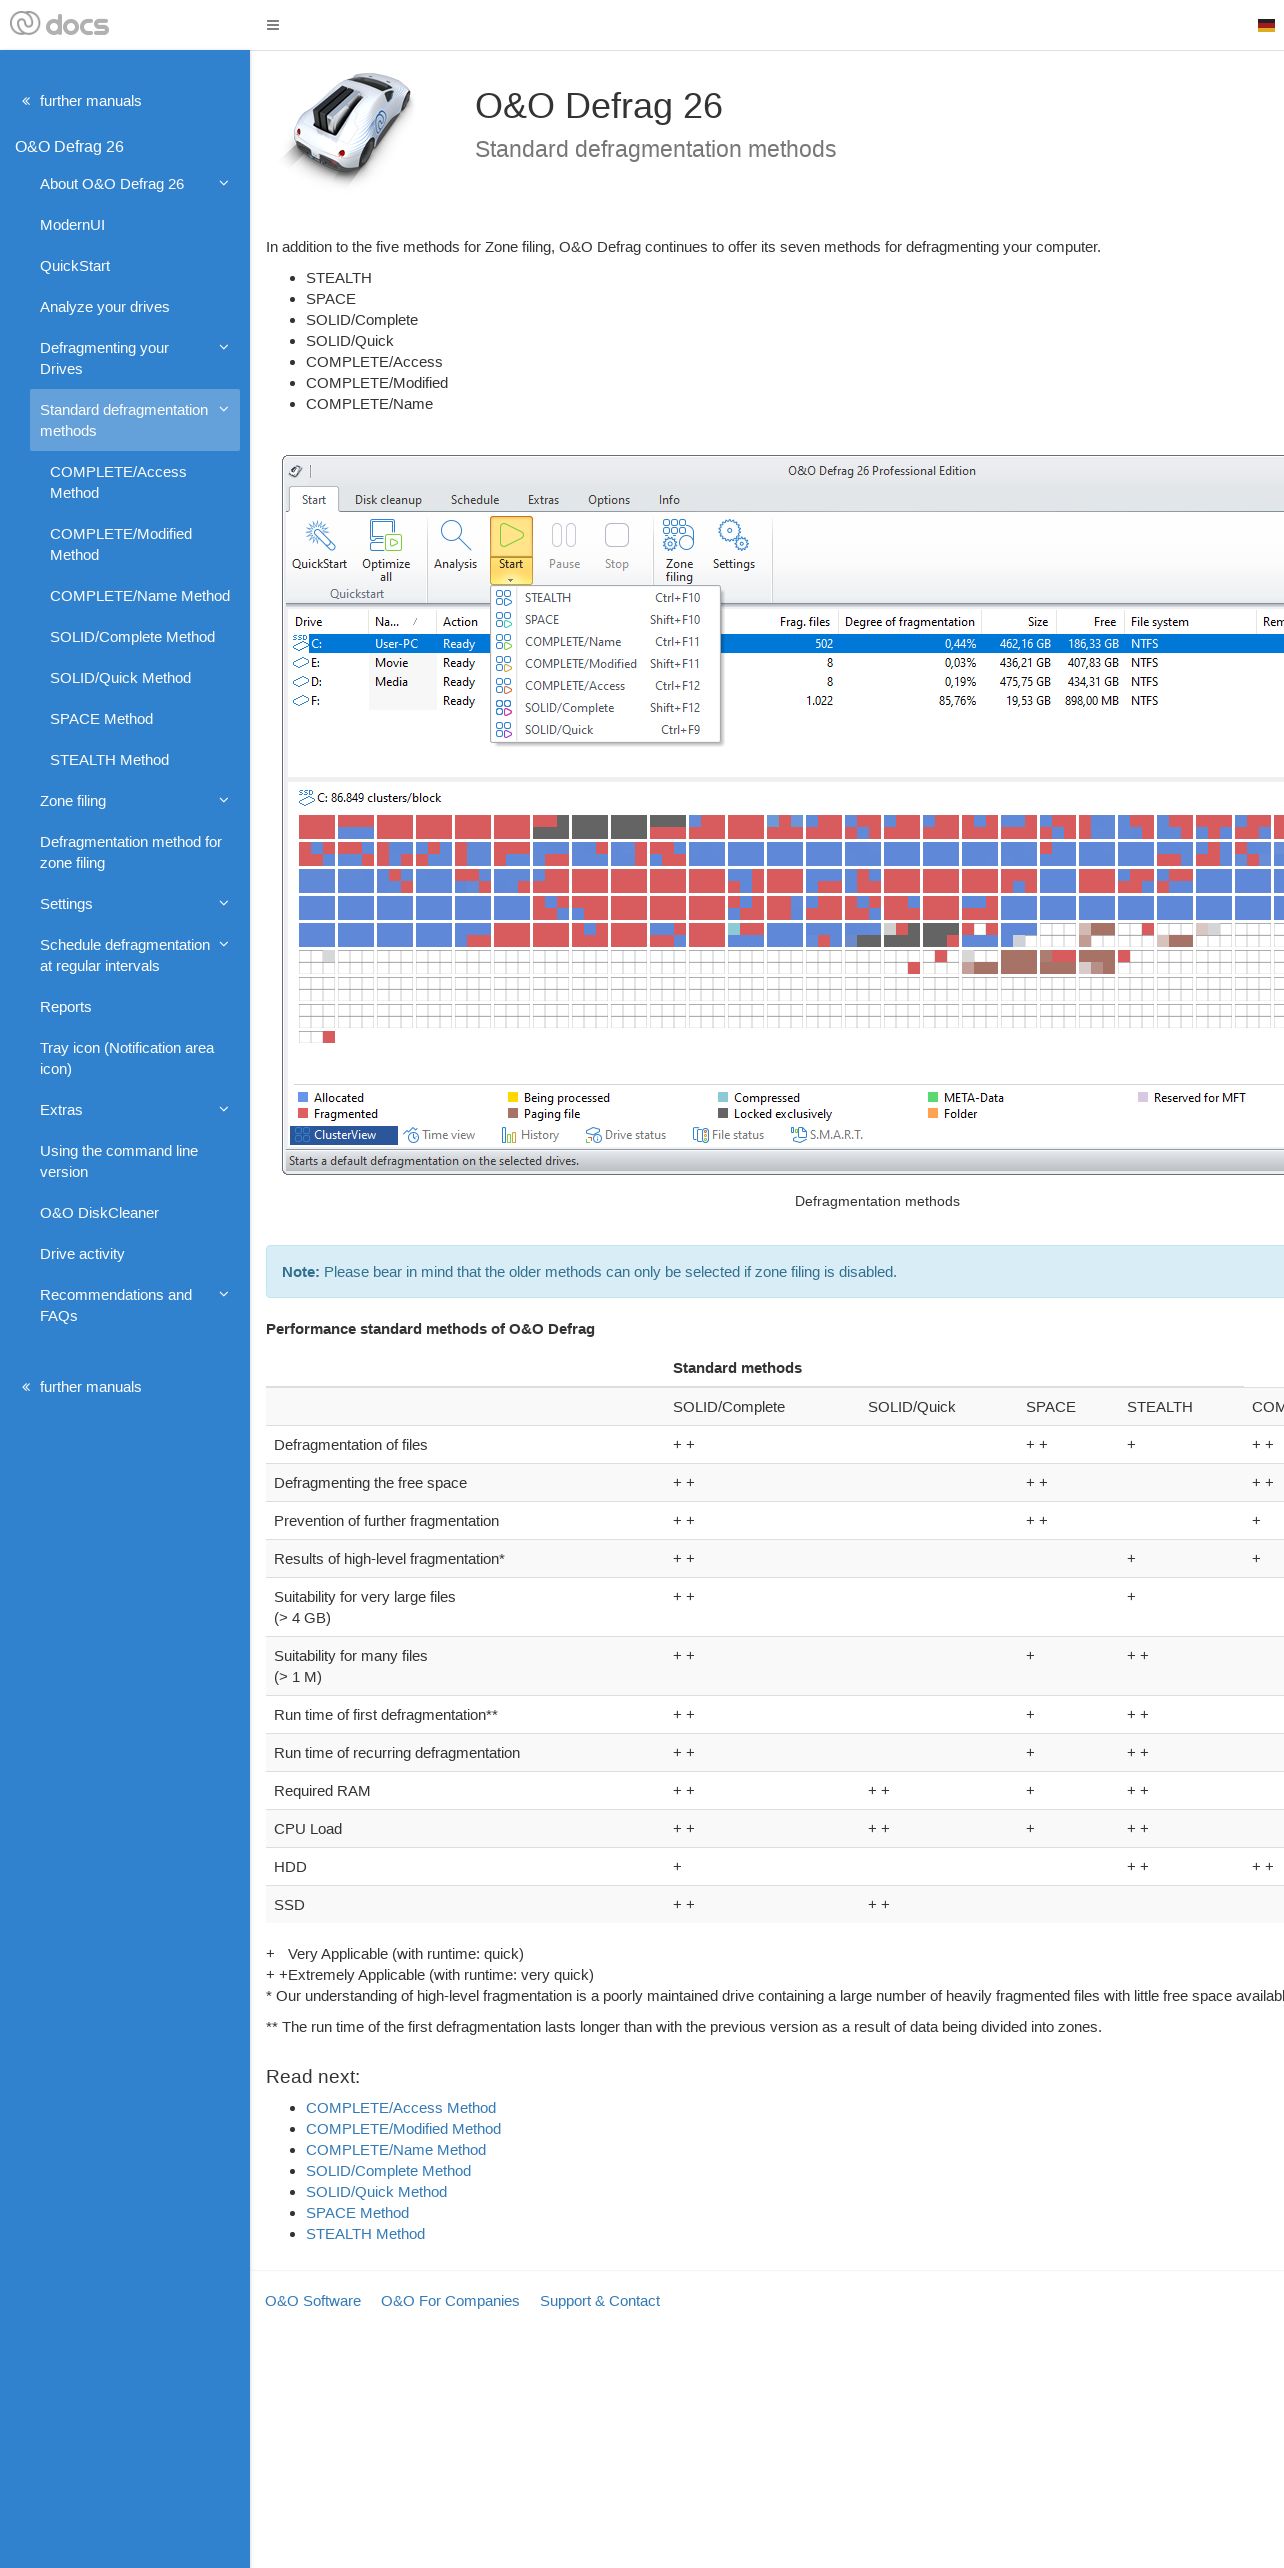Image resolution: width=1284 pixels, height=2568 pixels.
Task: Open the ModernUI sidebar page
Action: click(x=72, y=225)
